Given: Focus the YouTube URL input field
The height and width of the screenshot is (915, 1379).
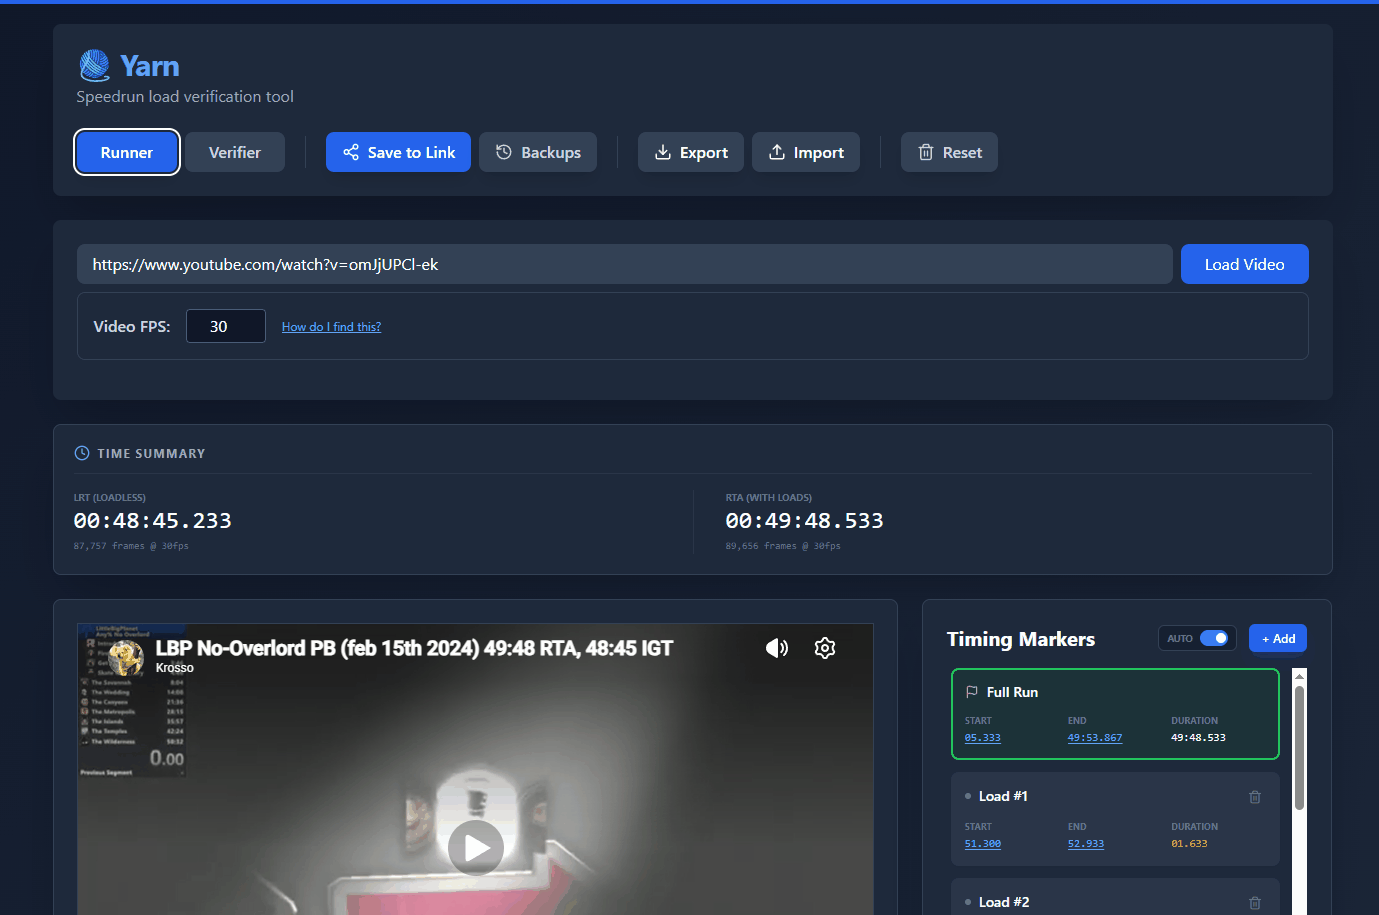Looking at the screenshot, I should click(x=625, y=264).
